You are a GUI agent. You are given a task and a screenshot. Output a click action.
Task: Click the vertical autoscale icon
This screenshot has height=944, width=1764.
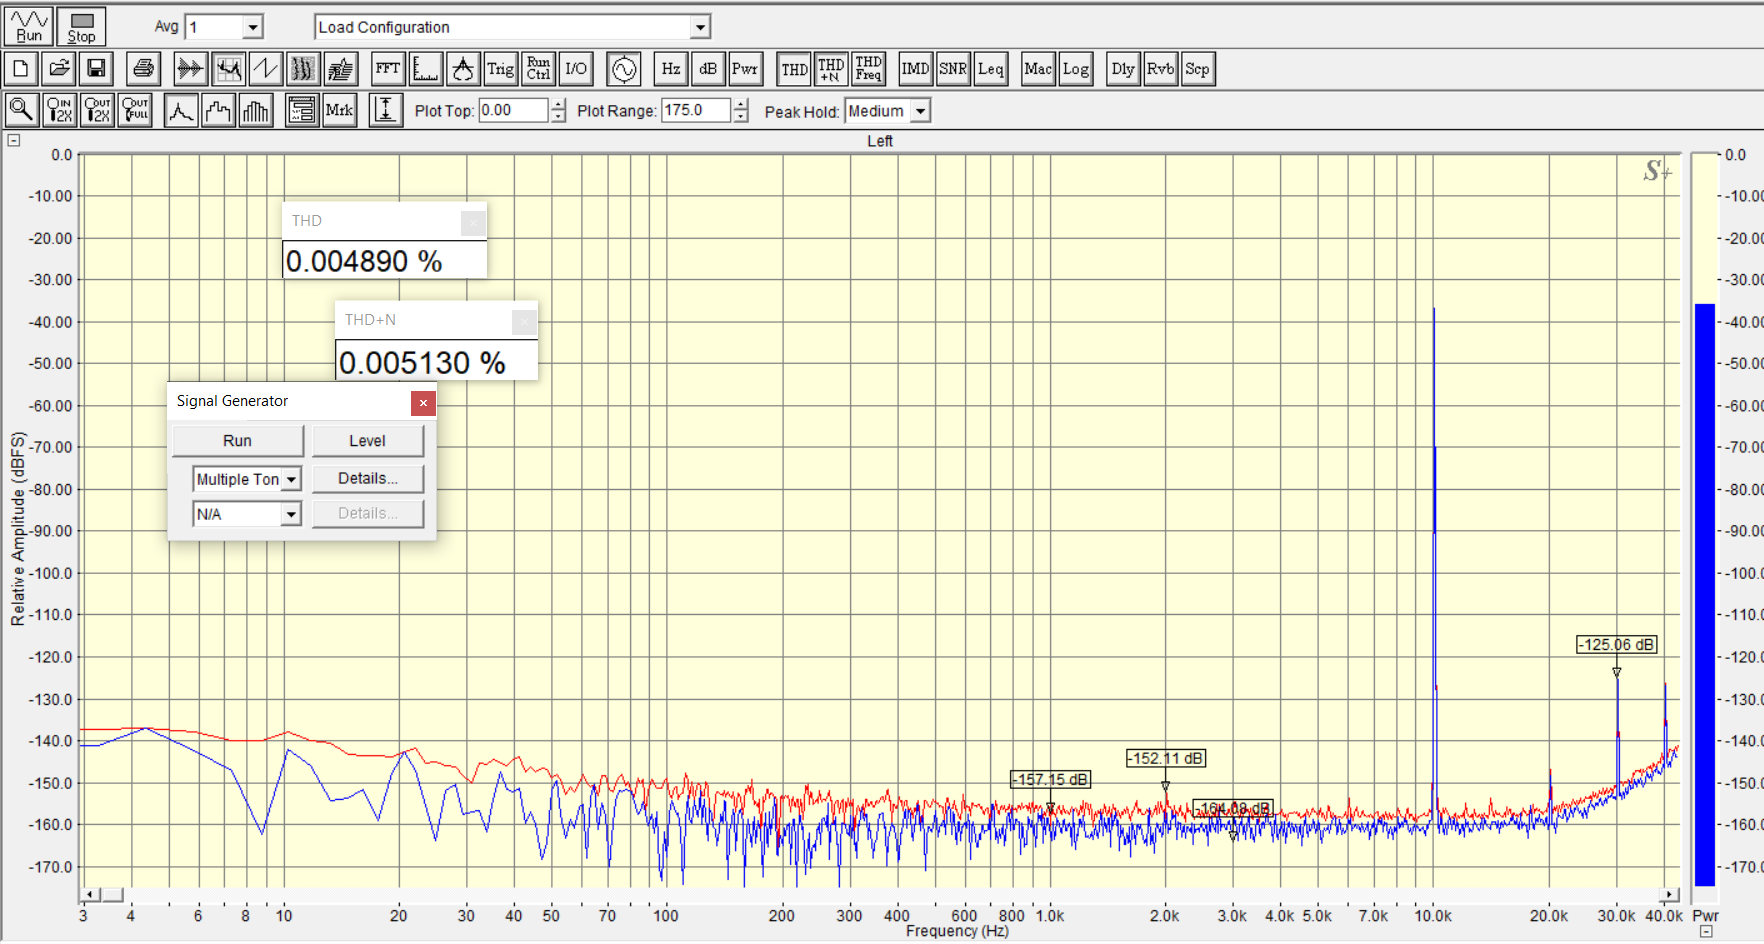click(386, 110)
